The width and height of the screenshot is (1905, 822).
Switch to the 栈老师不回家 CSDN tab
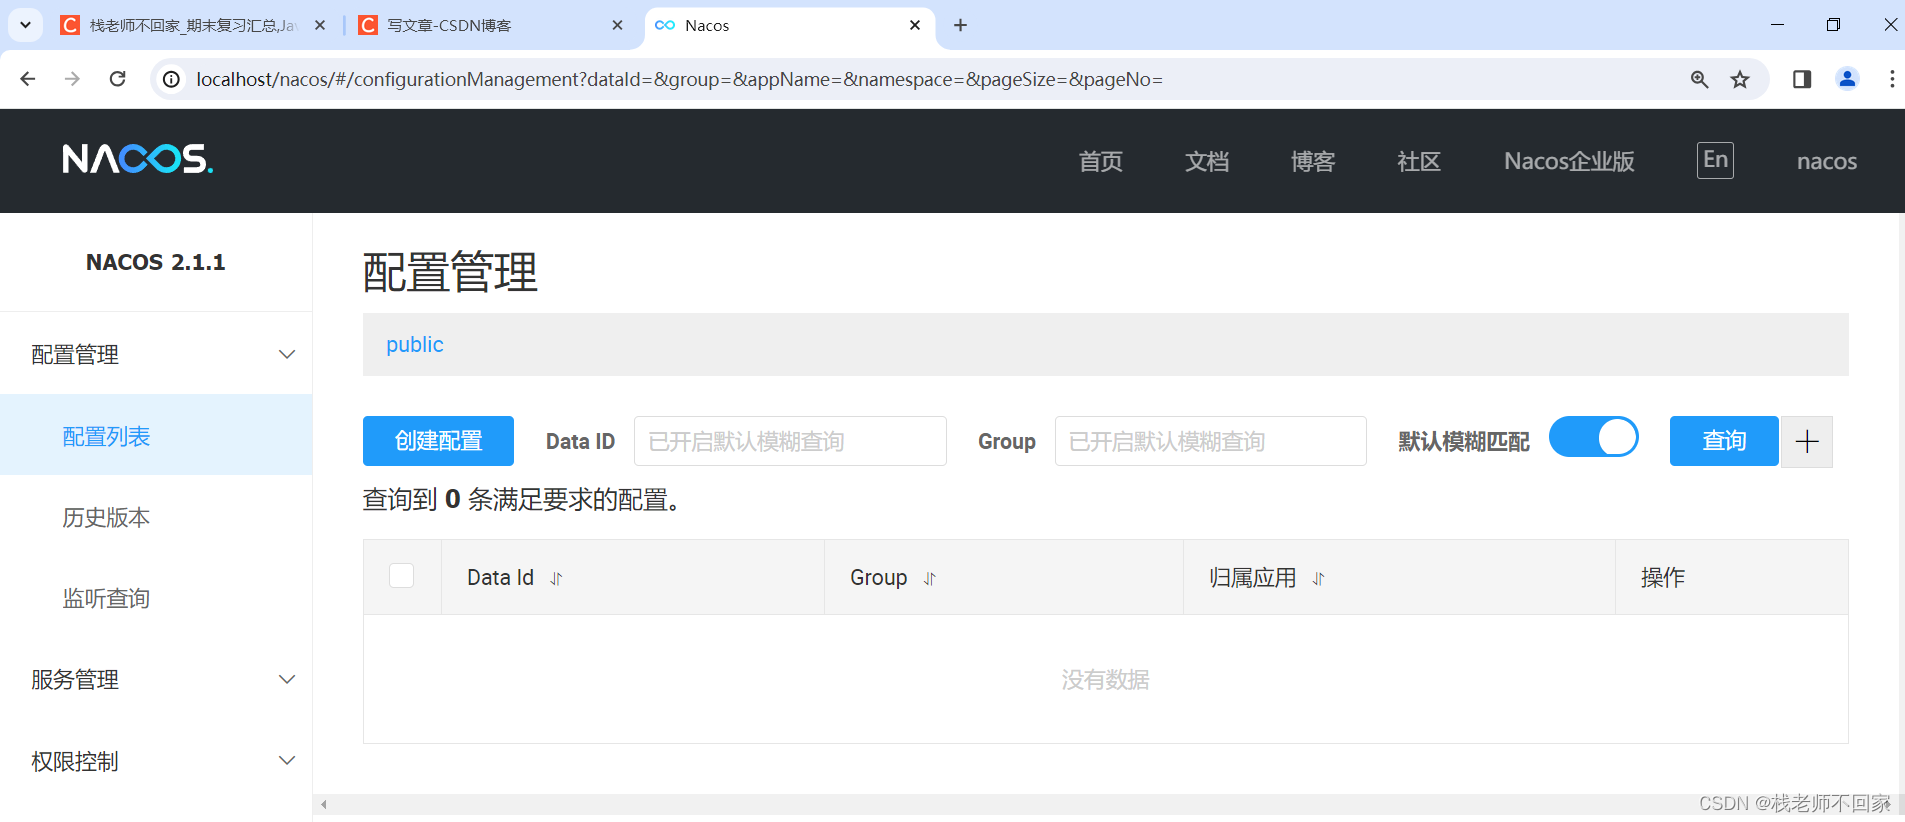(x=192, y=25)
